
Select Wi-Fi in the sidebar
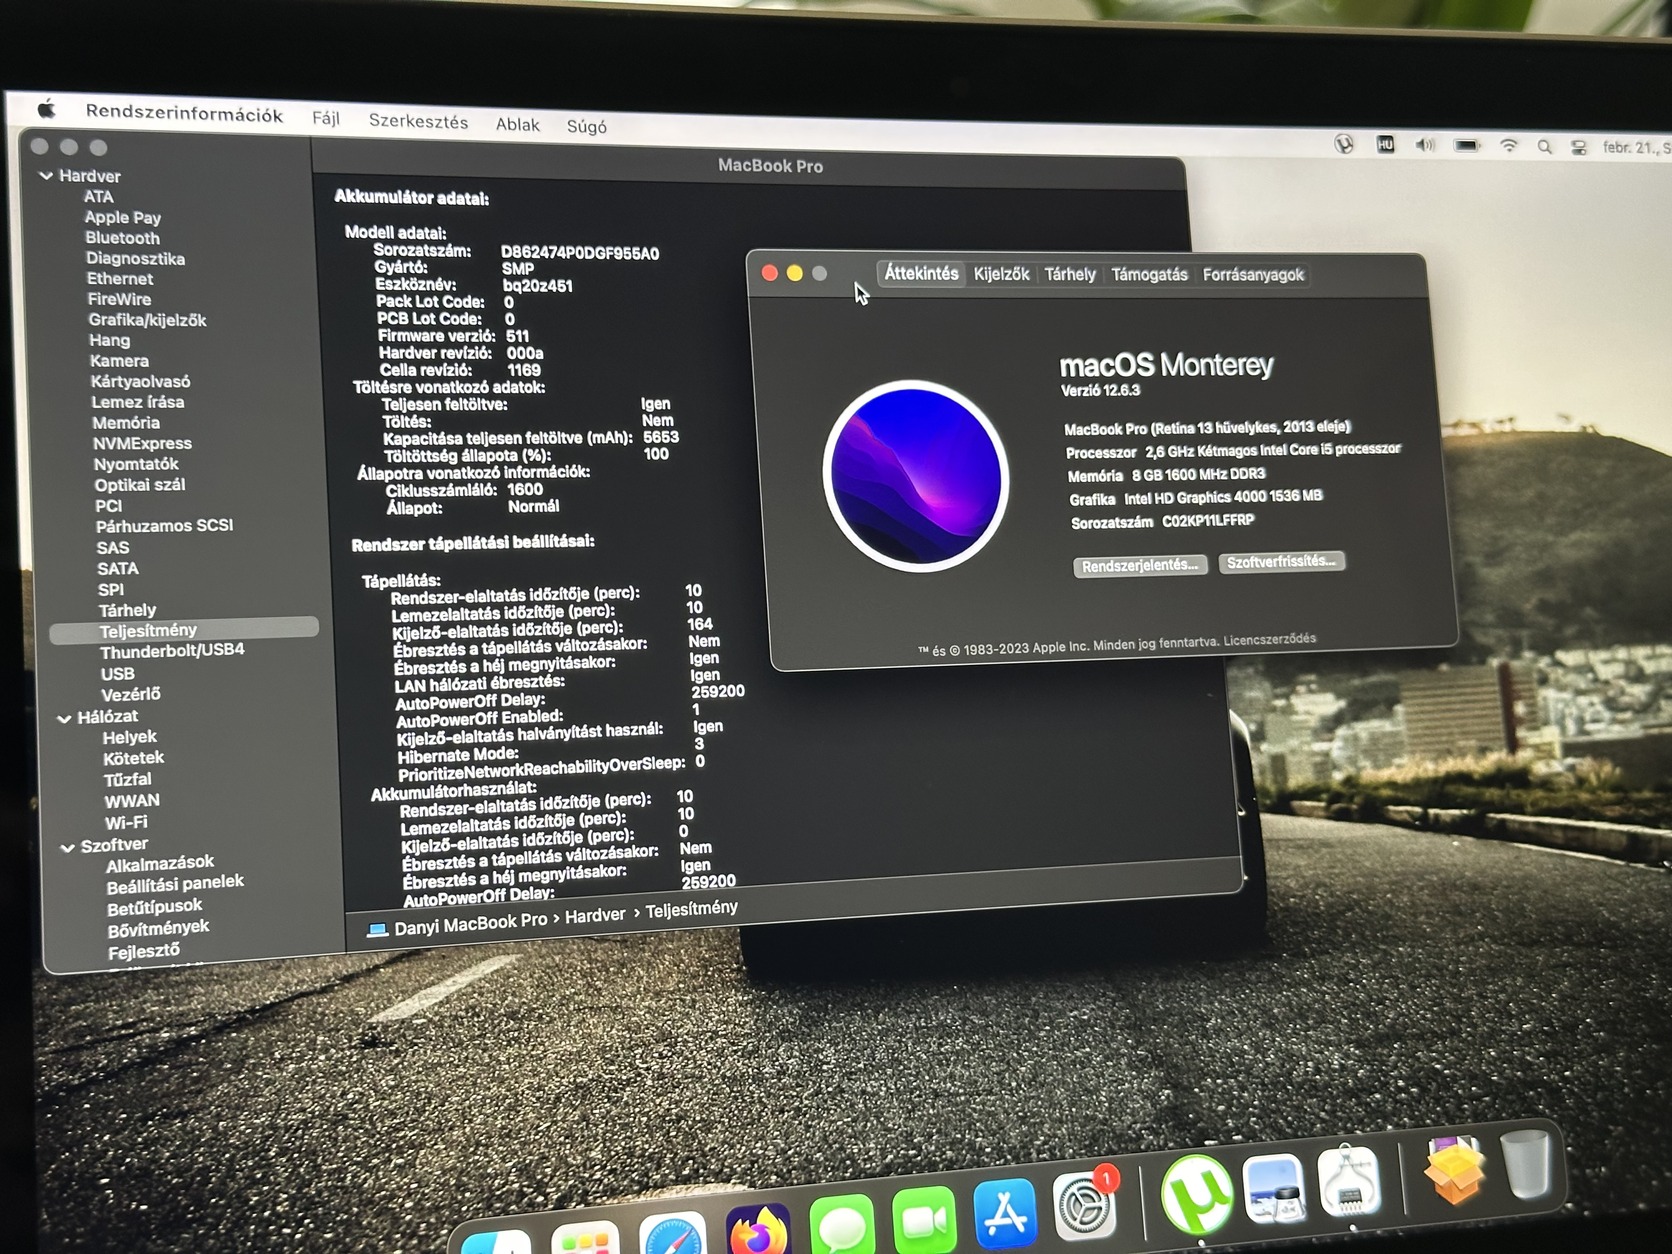point(126,823)
